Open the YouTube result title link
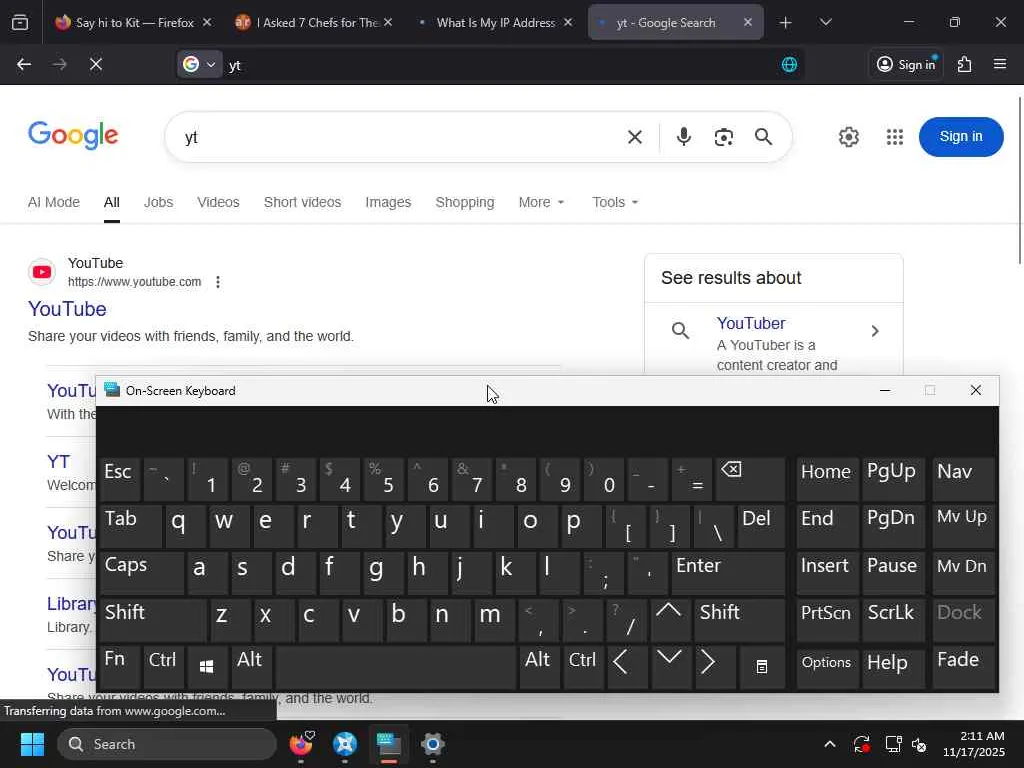Image resolution: width=1024 pixels, height=768 pixels. coord(67,309)
